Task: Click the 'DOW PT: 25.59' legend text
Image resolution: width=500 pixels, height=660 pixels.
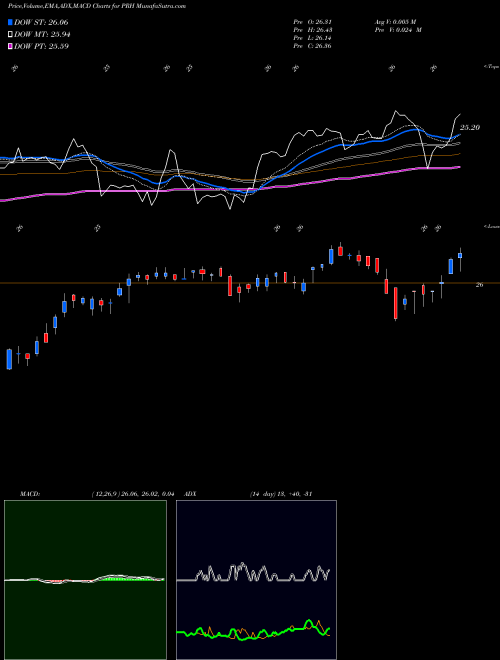Action: 41,46
